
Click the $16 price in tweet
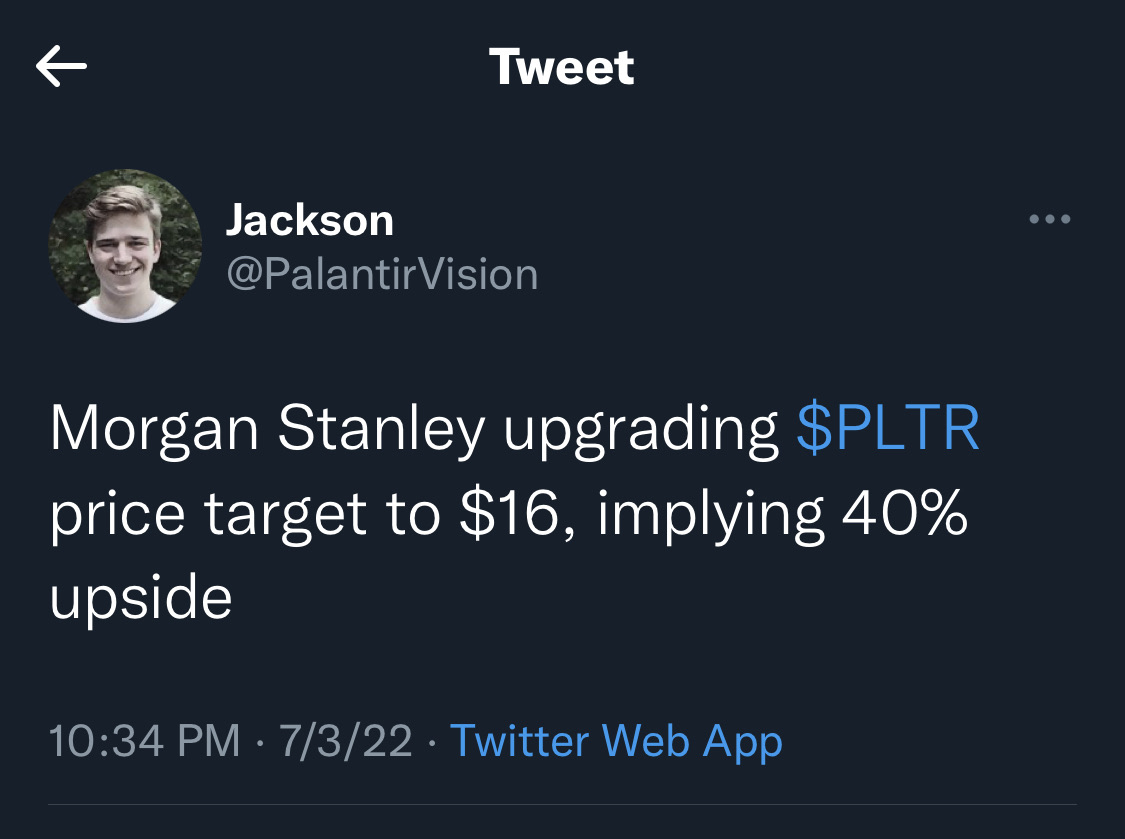pyautogui.click(x=511, y=514)
